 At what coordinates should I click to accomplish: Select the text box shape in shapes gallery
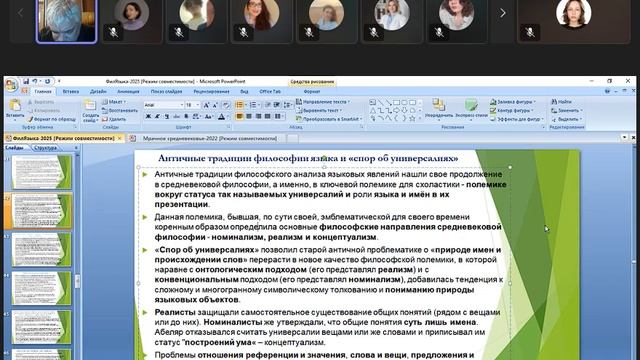pos(373,102)
